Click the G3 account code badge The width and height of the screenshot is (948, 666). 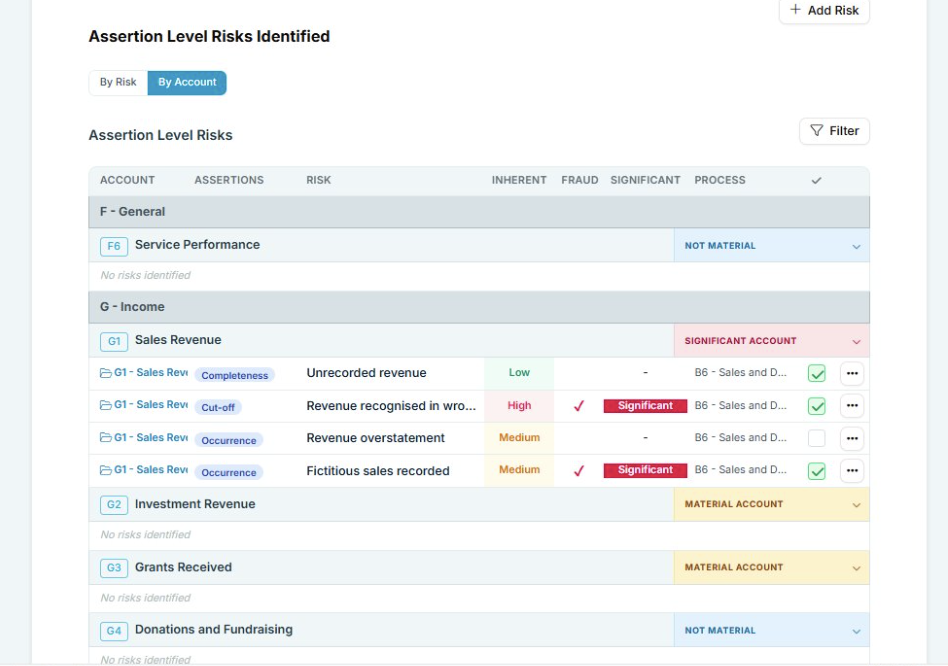pyautogui.click(x=114, y=567)
